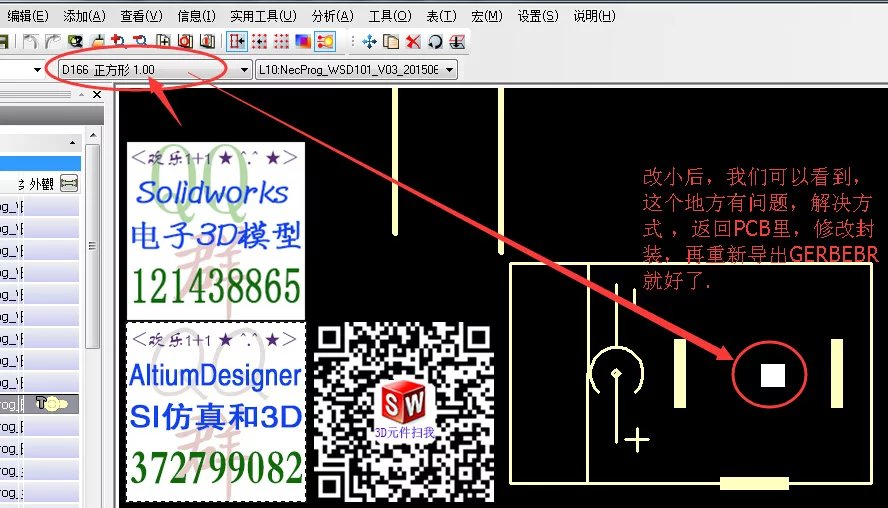Image resolution: width=888 pixels, height=508 pixels.
Task: Toggle the red dot grid display icon
Action: 281,41
